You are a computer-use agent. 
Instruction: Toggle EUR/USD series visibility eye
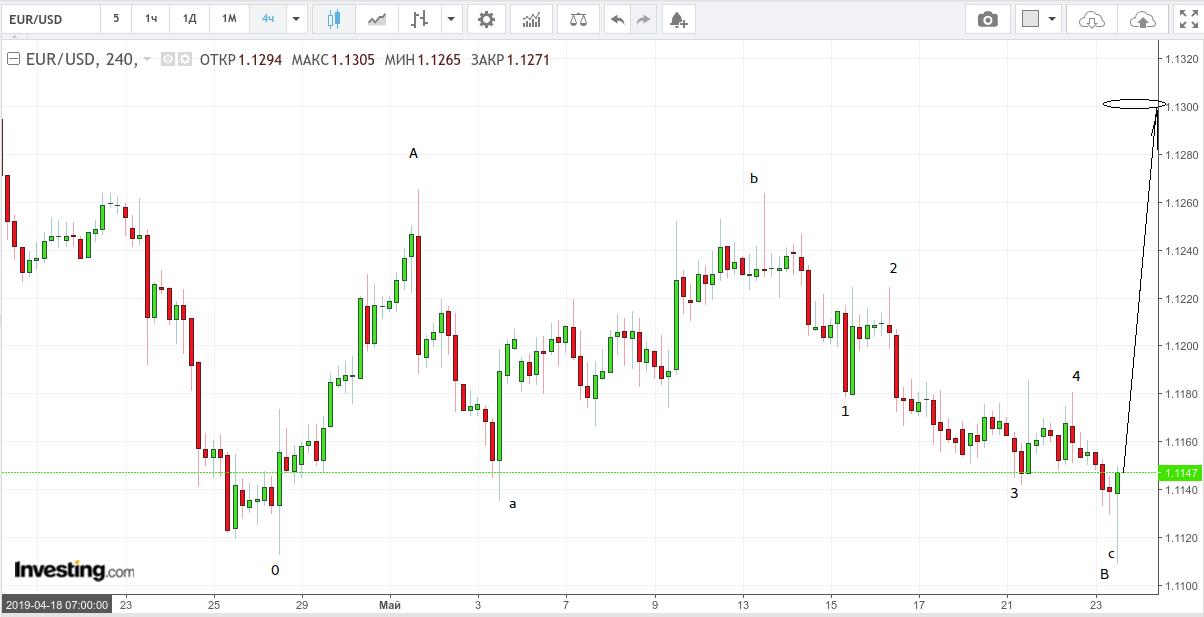point(167,60)
